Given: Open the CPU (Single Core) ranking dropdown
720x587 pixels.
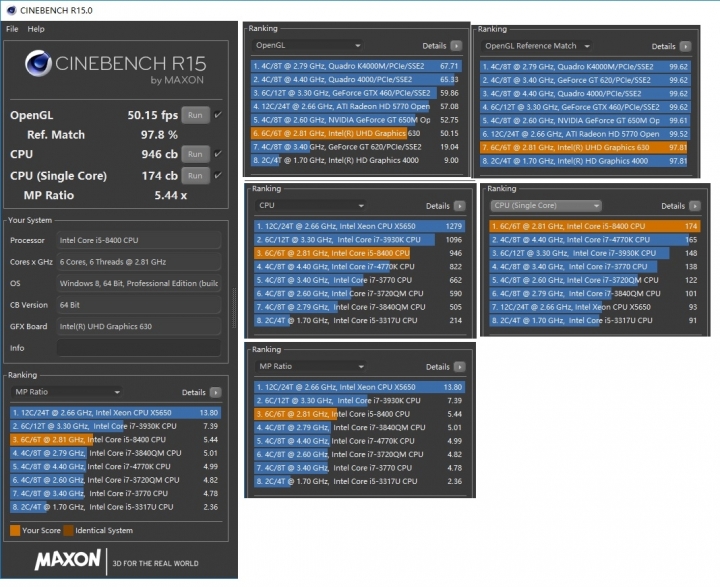Looking at the screenshot, I should pyautogui.click(x=546, y=206).
